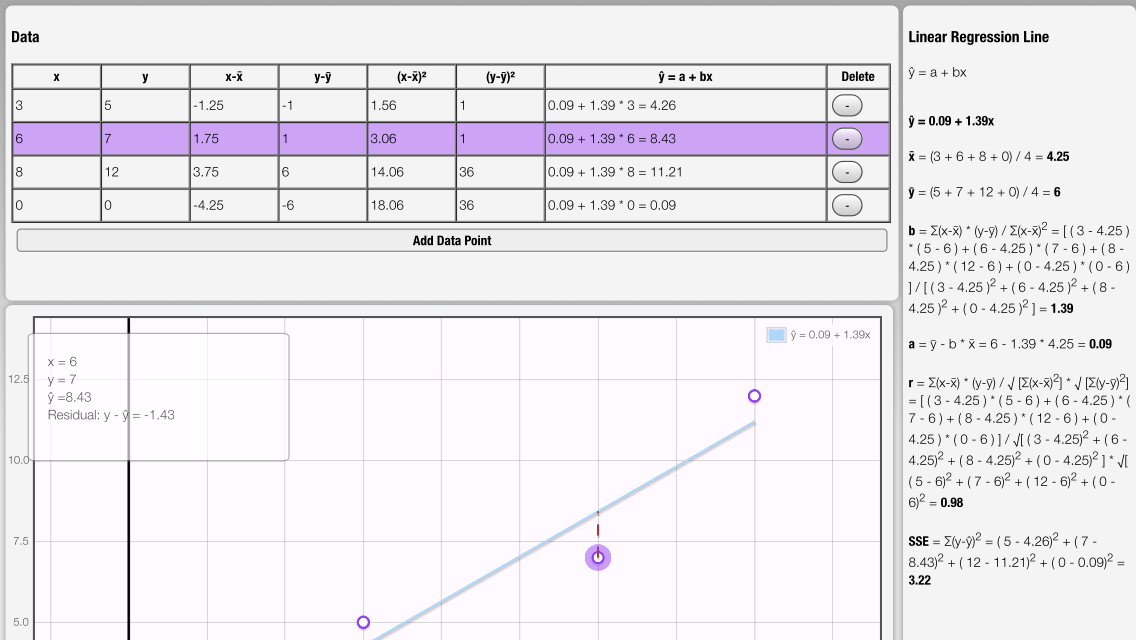Click the 'x-x̄' column header
The width and height of the screenshot is (1136, 640).
click(234, 77)
